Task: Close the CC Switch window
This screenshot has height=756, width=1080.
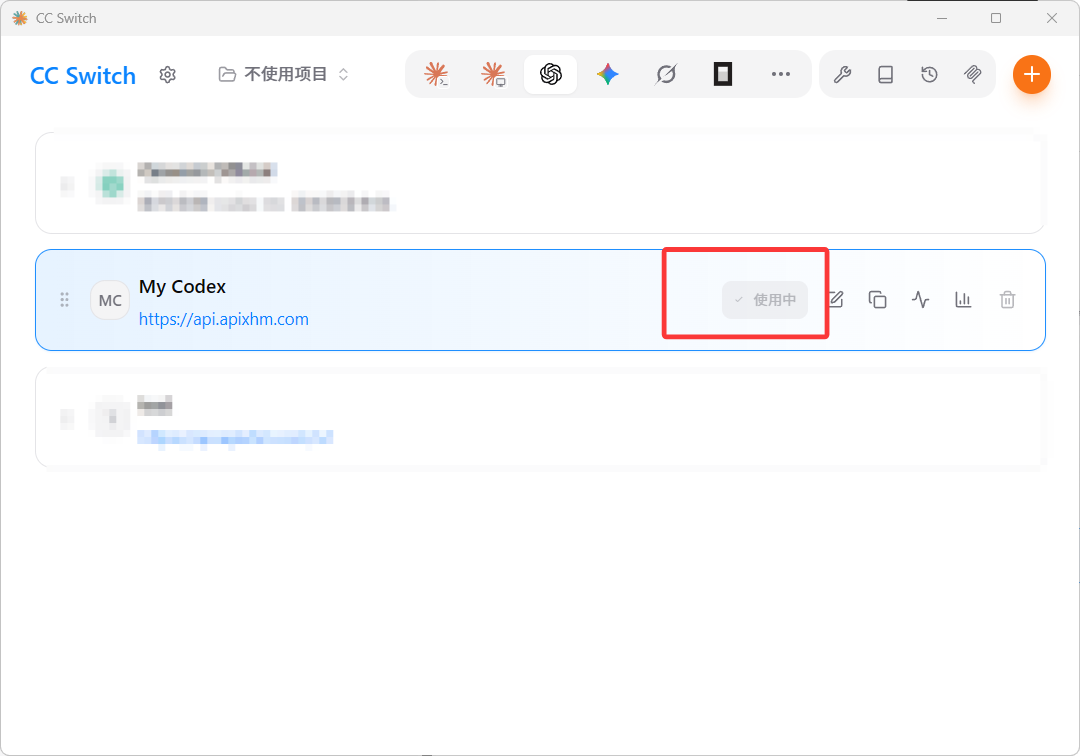Action: (x=1051, y=18)
